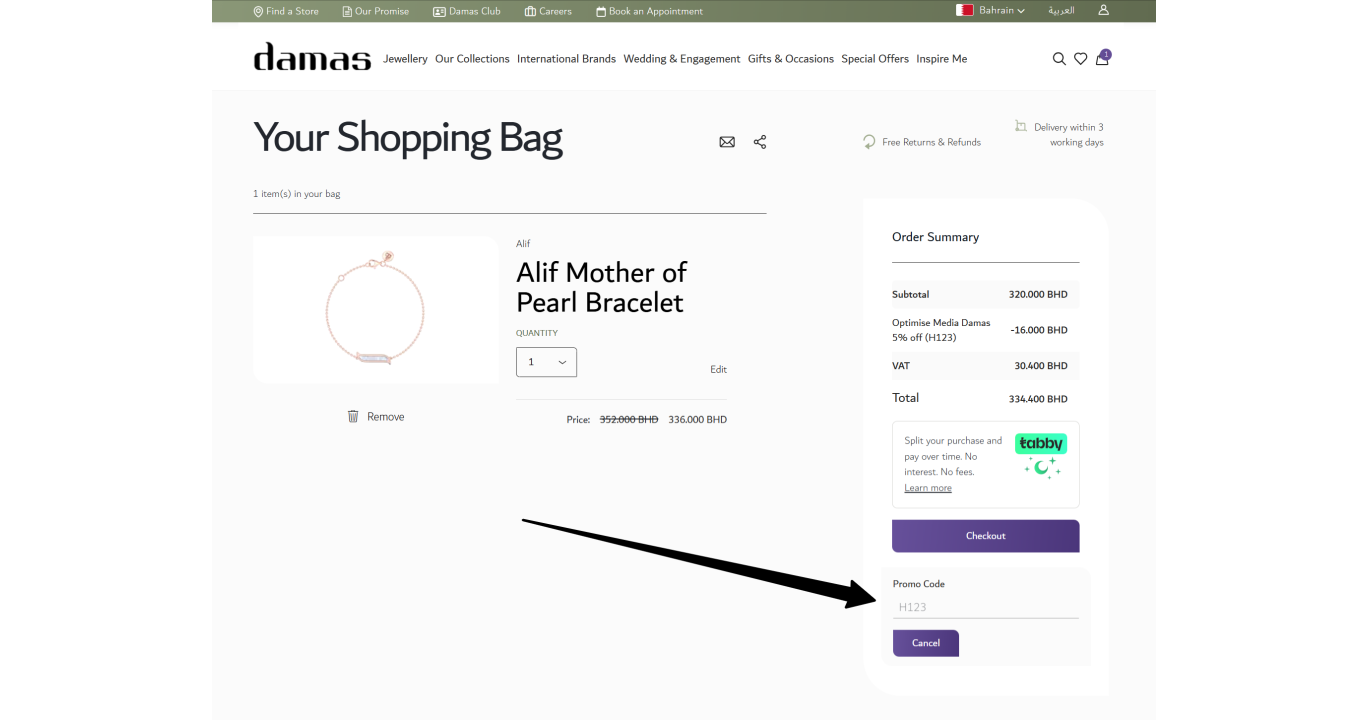This screenshot has height=720, width=1368.
Task: Open the quantity dropdown
Action: tap(546, 362)
